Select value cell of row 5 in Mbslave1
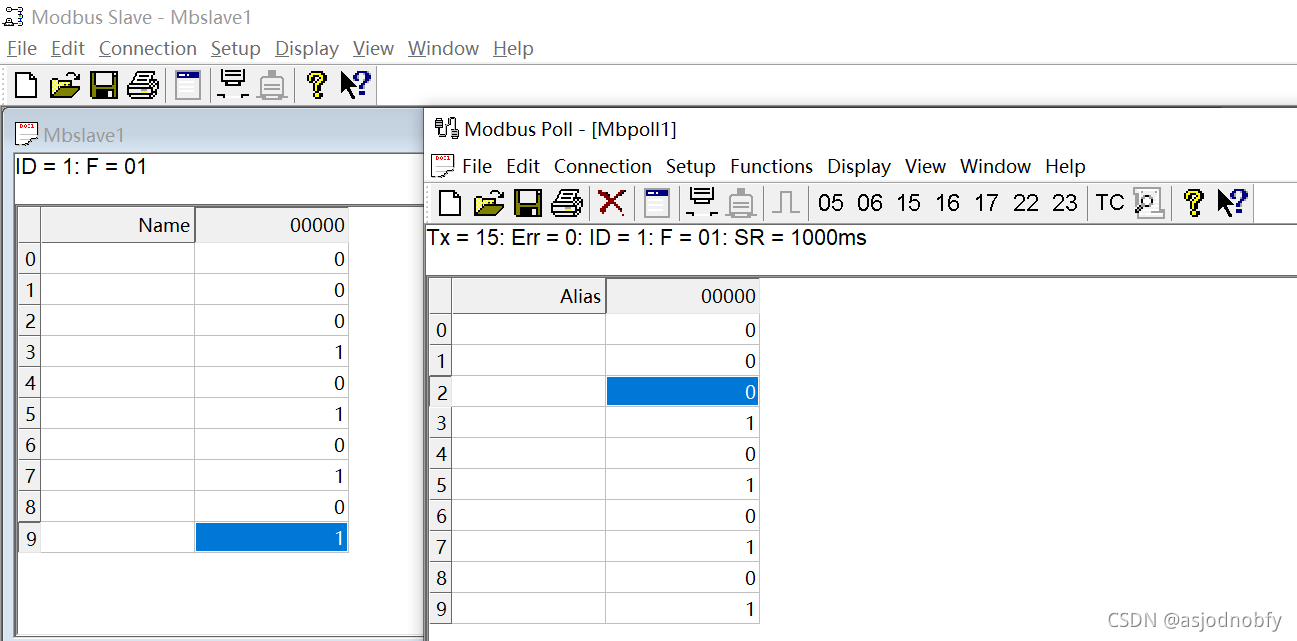 coord(272,414)
